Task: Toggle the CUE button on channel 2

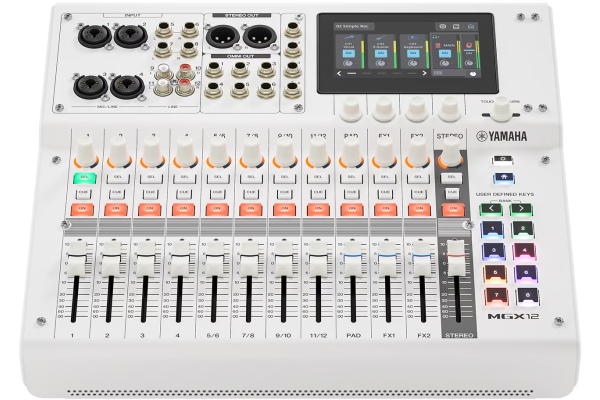Action: pyautogui.click(x=118, y=193)
